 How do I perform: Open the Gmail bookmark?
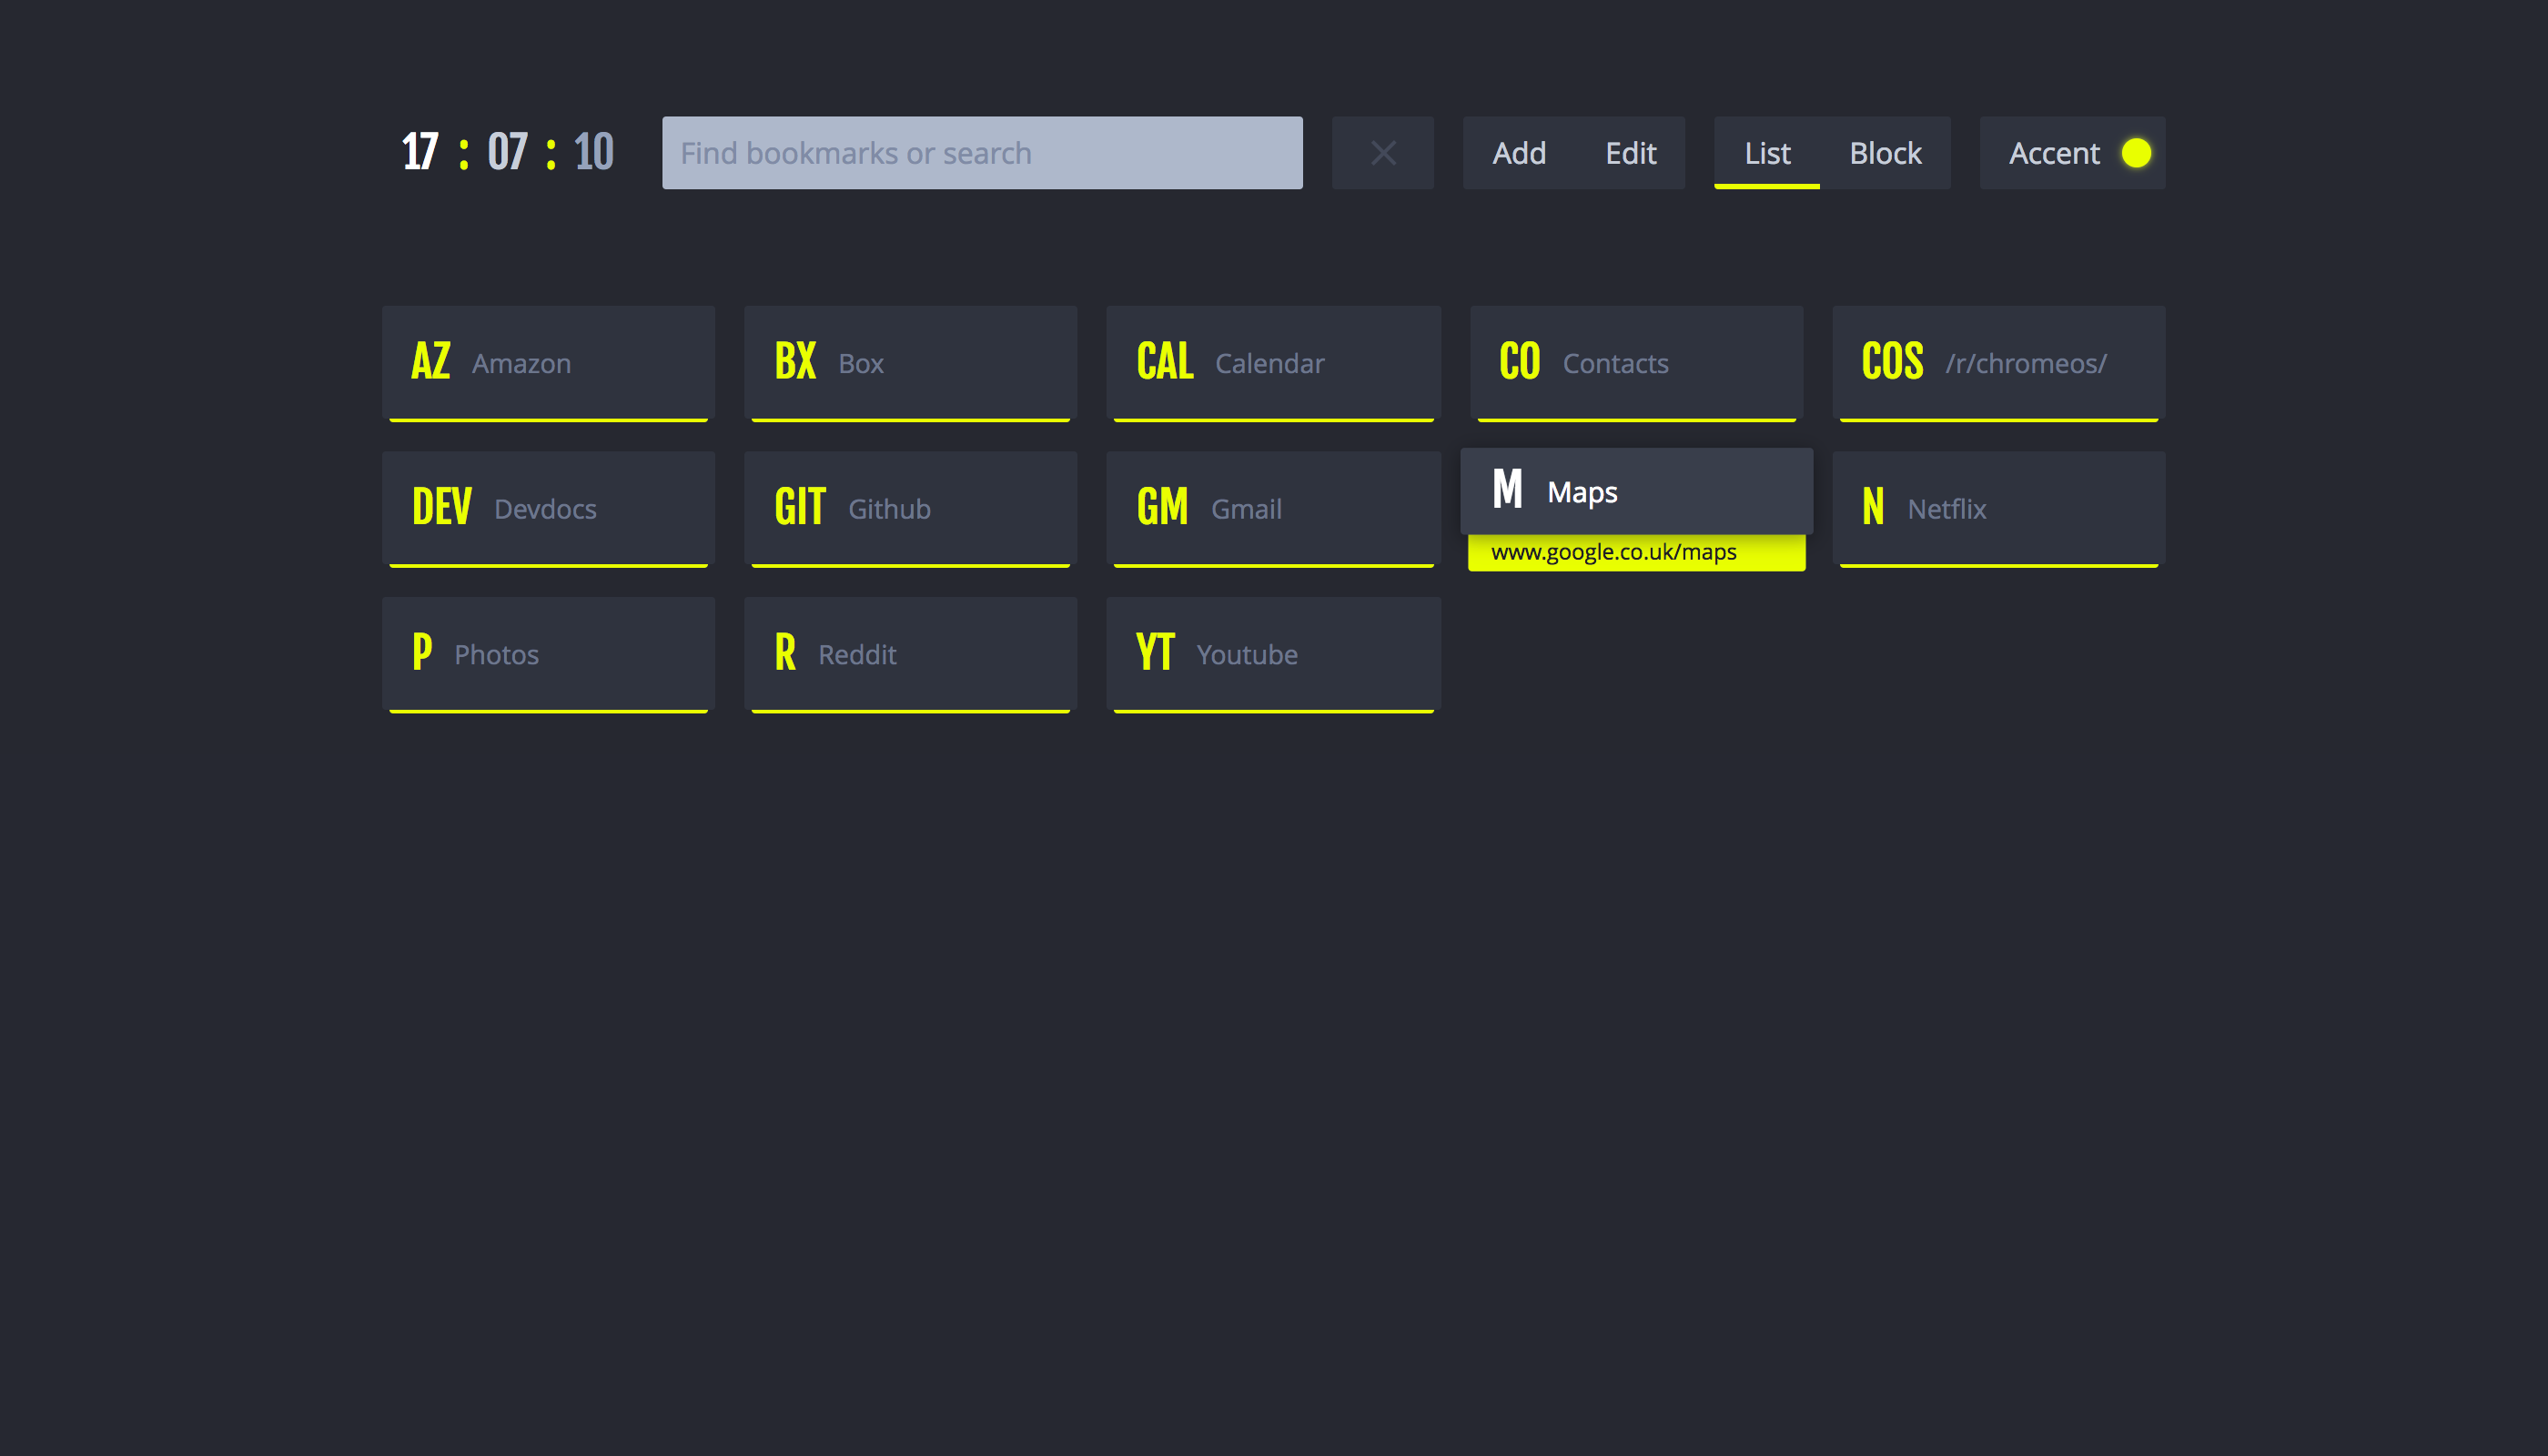(x=1273, y=509)
